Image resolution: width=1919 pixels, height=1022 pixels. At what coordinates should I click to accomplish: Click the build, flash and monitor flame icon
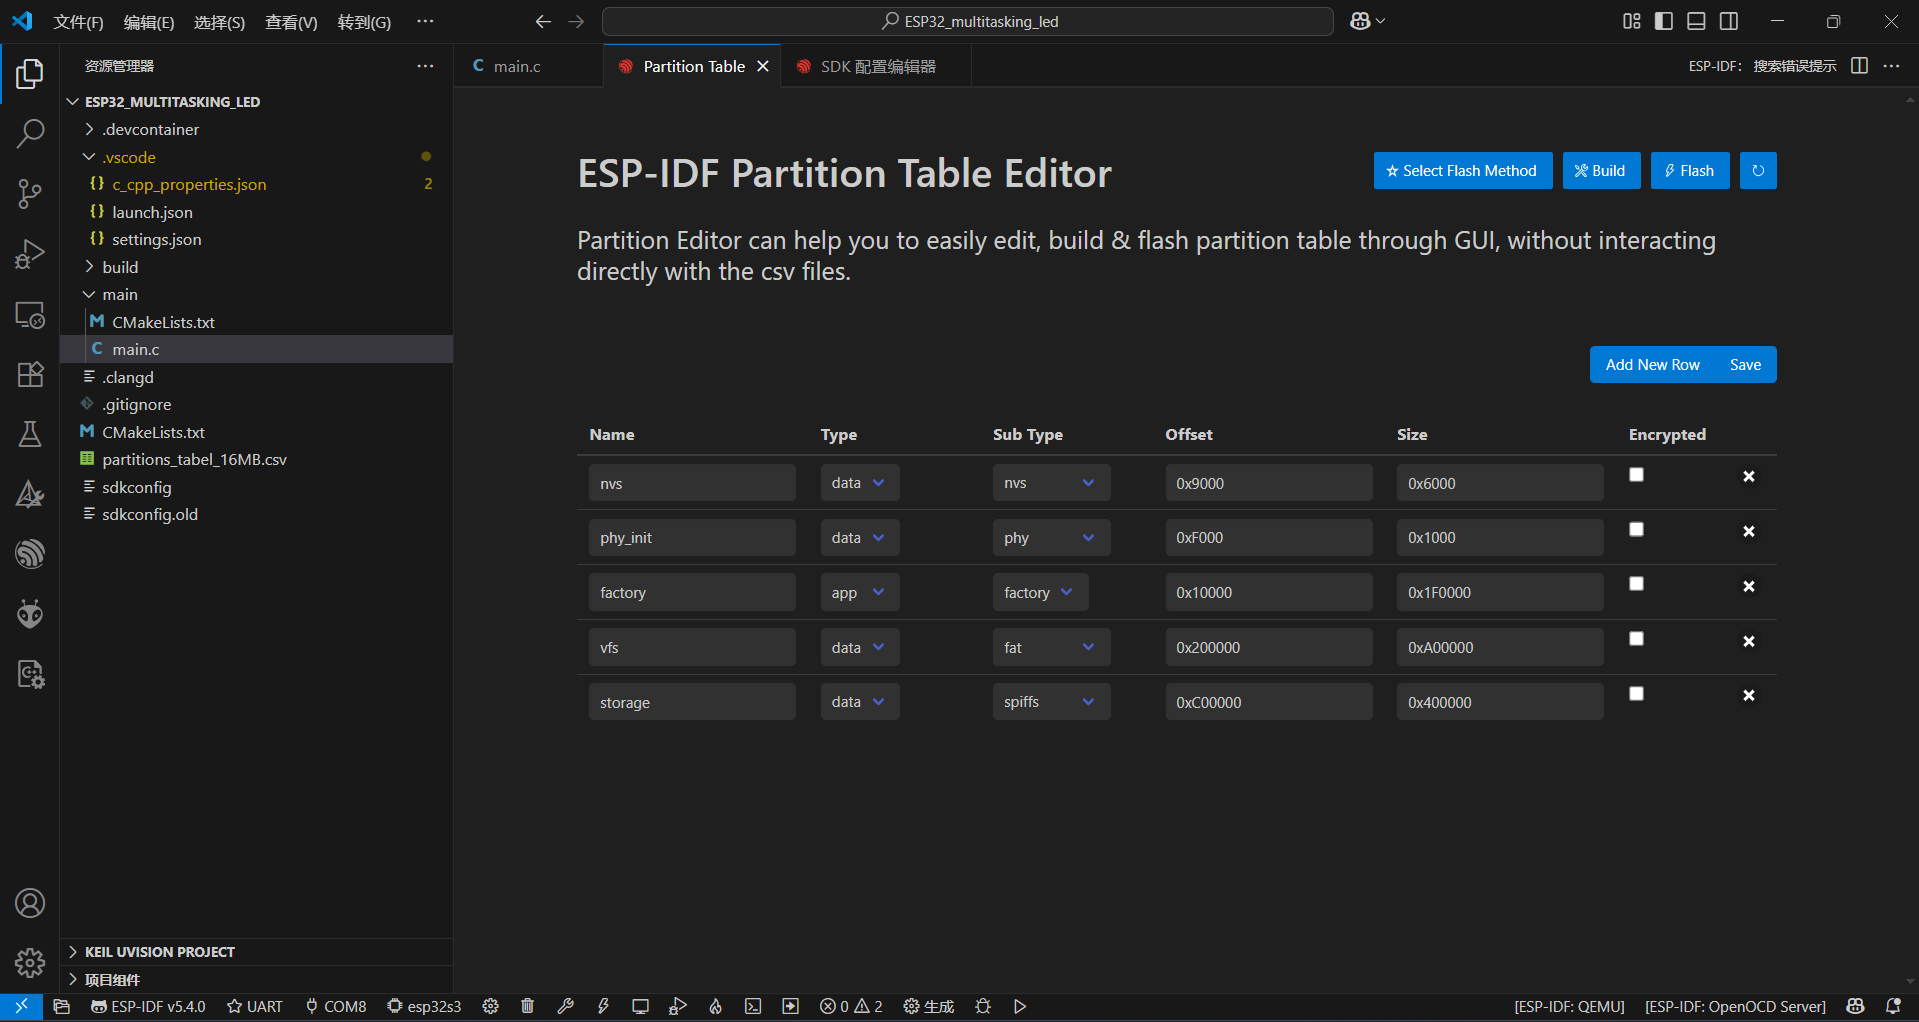coord(715,1006)
